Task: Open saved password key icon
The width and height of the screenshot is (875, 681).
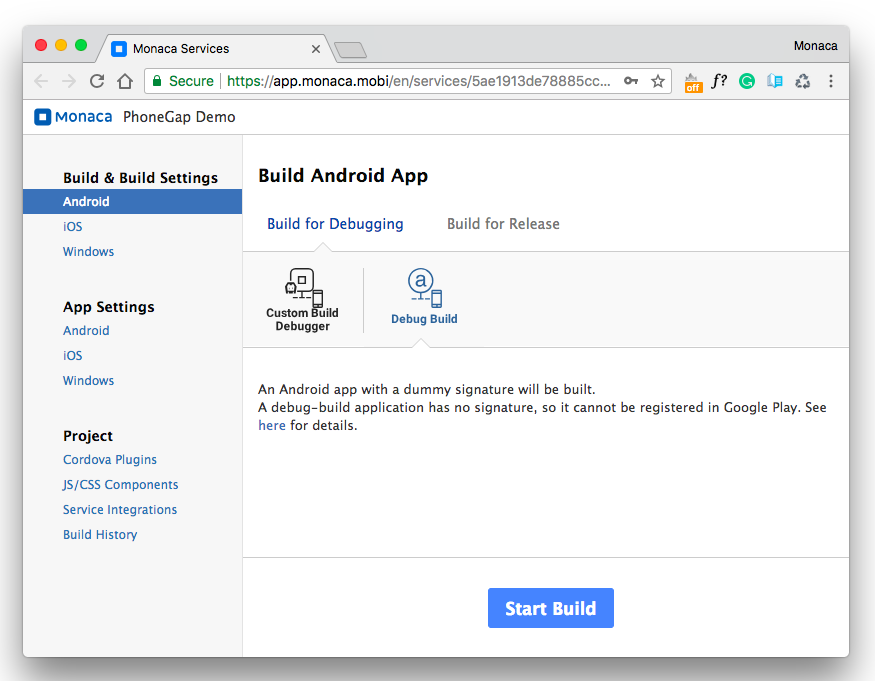Action: 631,81
